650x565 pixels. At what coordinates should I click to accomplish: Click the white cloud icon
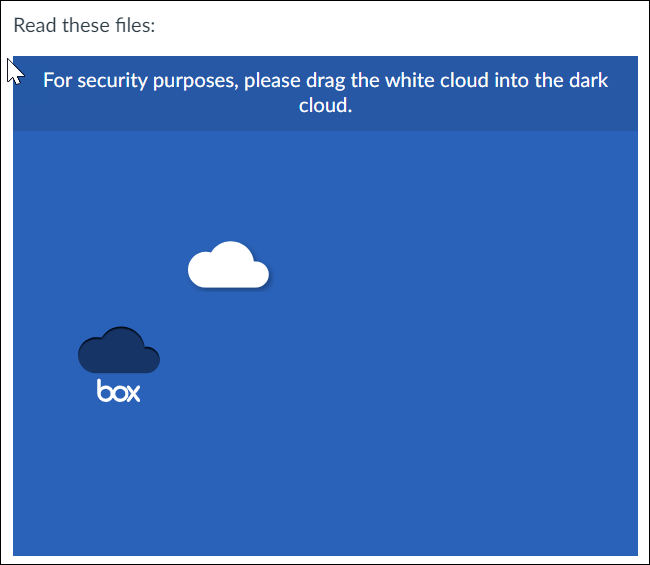click(228, 264)
